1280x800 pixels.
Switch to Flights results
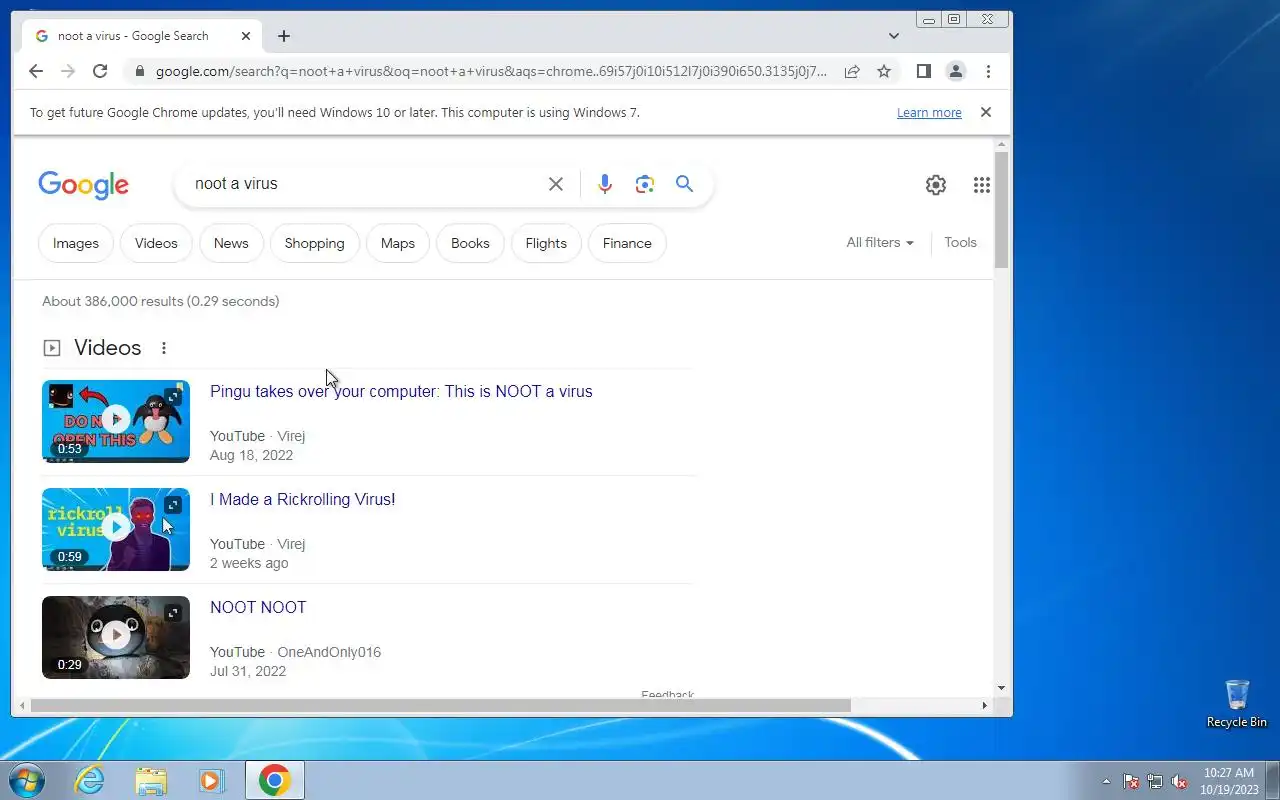coord(546,243)
